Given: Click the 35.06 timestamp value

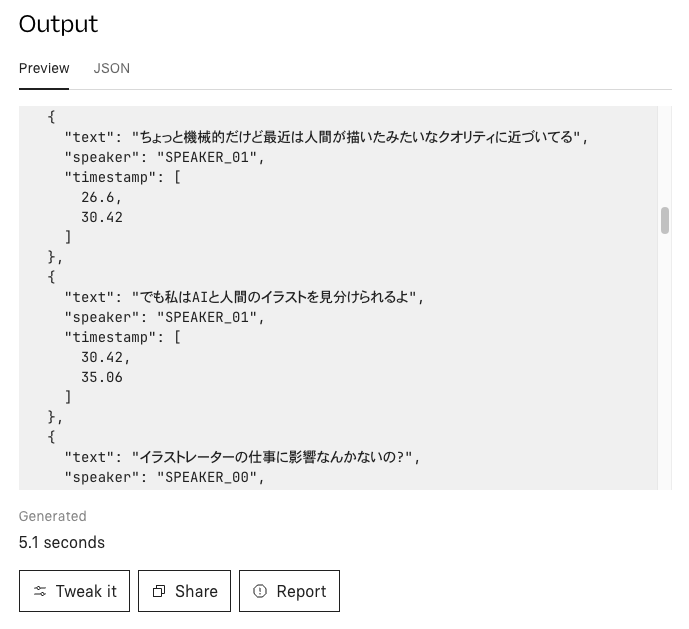Looking at the screenshot, I should click(x=101, y=377).
